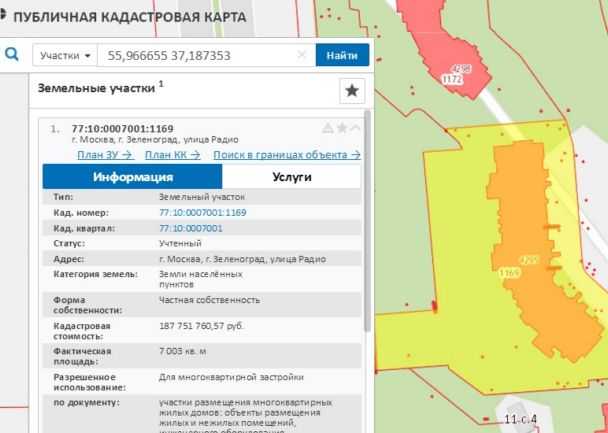This screenshot has height=433, width=608.
Task: Click the cadastral value 187 751 760,57 руб.
Action: tap(201, 326)
